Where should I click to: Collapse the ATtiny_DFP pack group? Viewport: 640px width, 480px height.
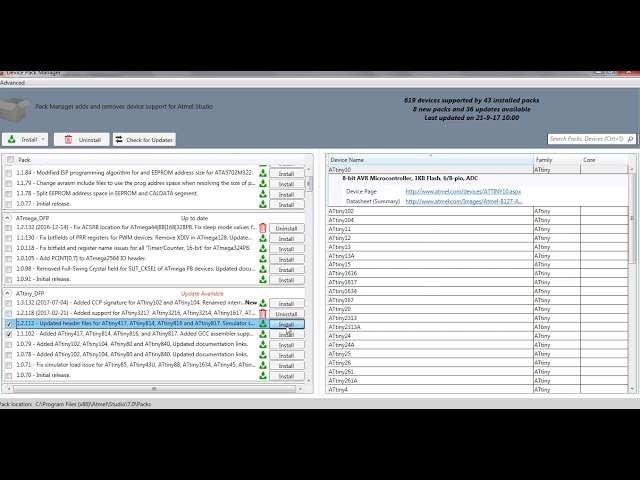[7, 293]
